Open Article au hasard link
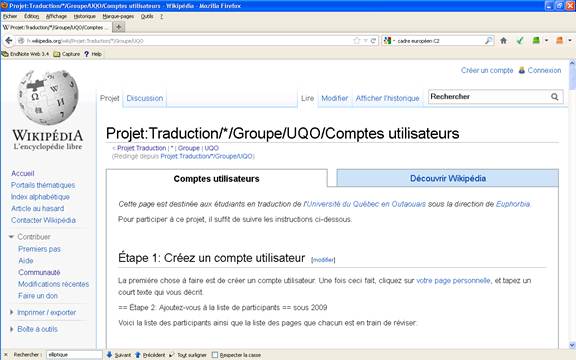The image size is (576, 360). pyautogui.click(x=37, y=209)
